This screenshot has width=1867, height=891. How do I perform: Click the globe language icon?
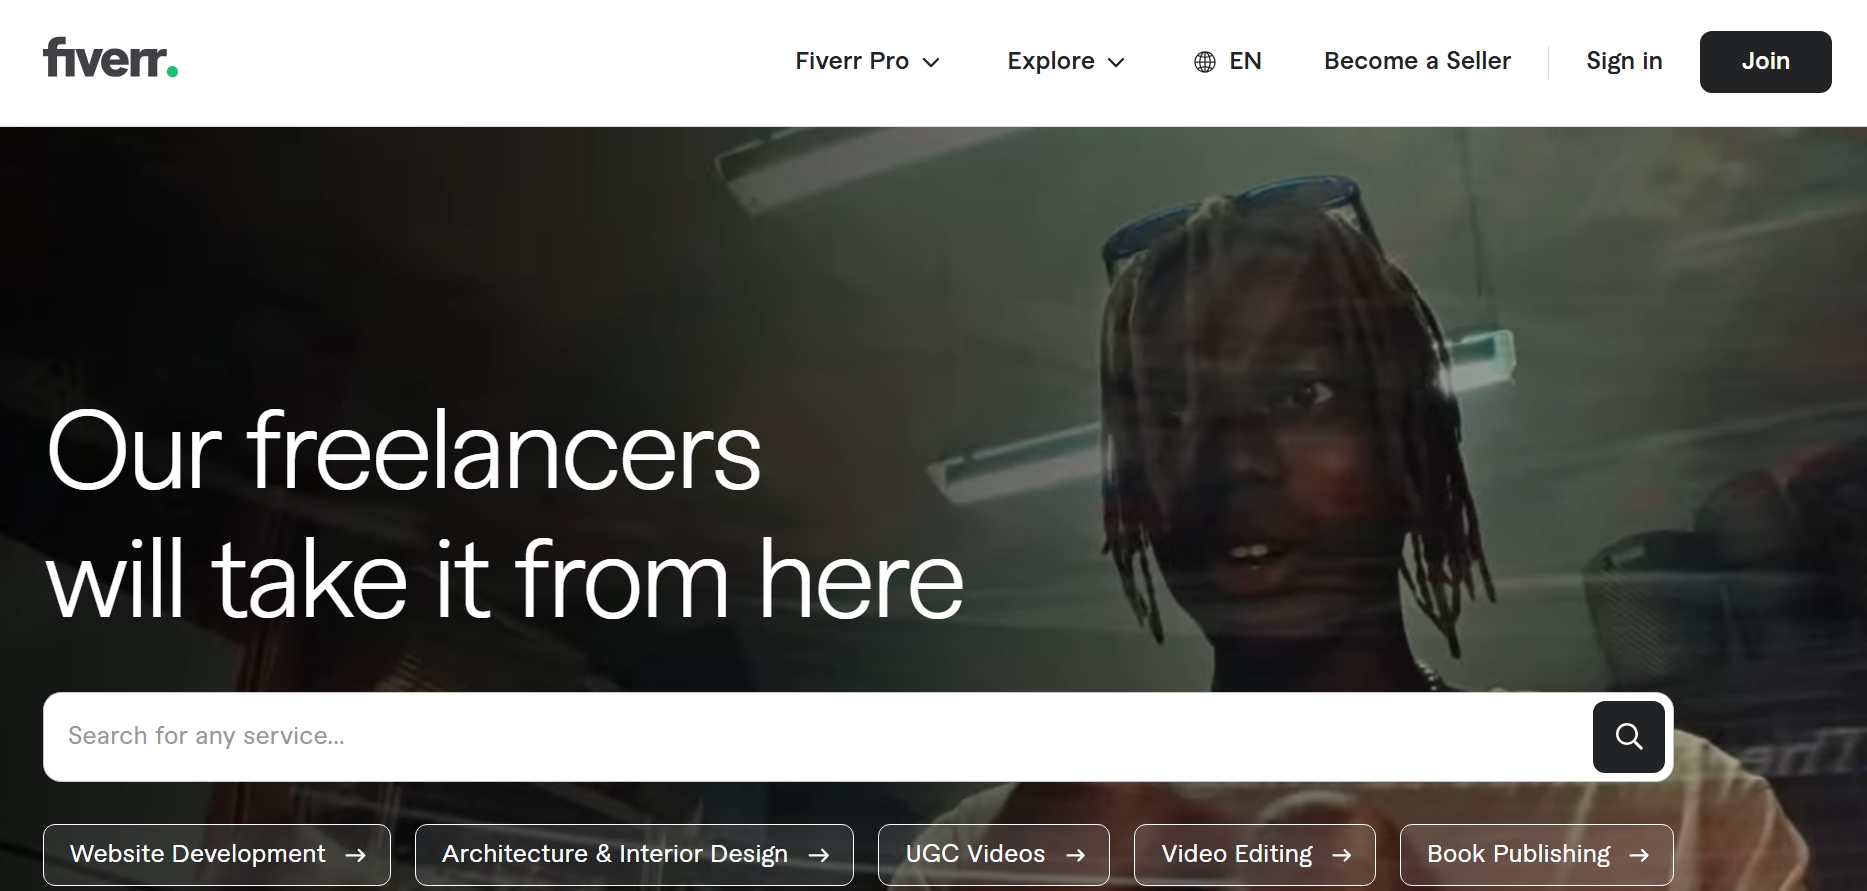click(1205, 62)
